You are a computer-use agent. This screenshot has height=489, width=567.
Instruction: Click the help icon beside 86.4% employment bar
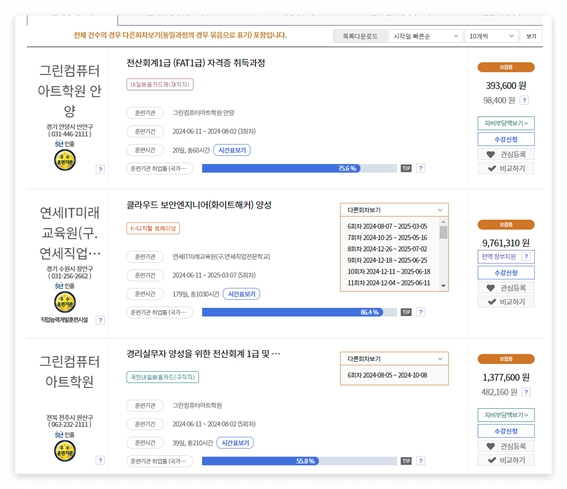click(421, 312)
